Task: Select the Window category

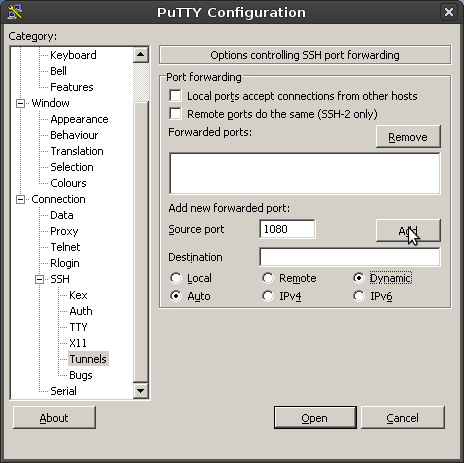Action: (50, 103)
